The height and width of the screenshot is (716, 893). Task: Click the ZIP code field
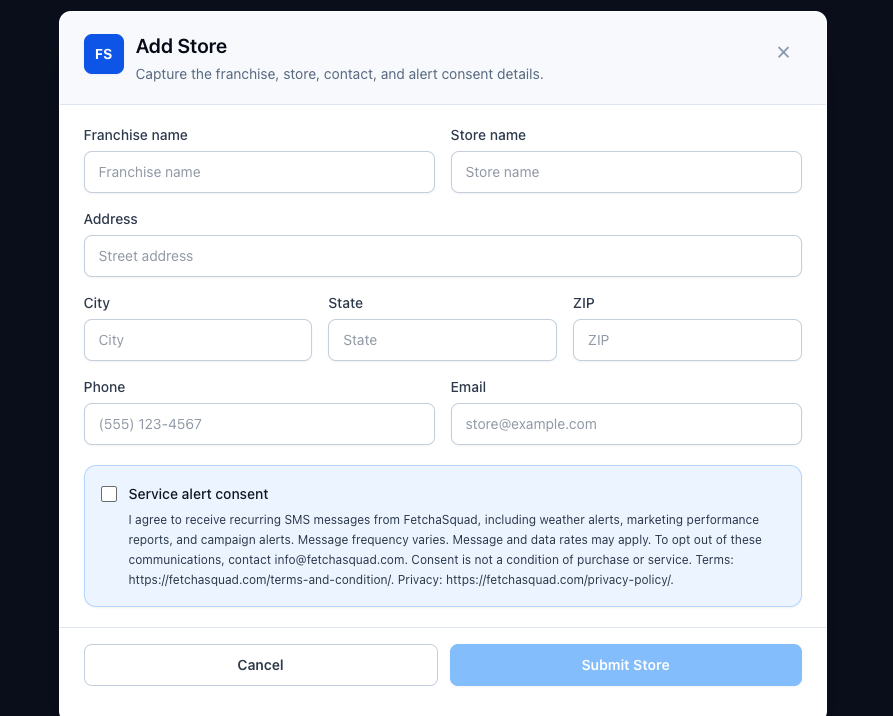click(x=687, y=340)
